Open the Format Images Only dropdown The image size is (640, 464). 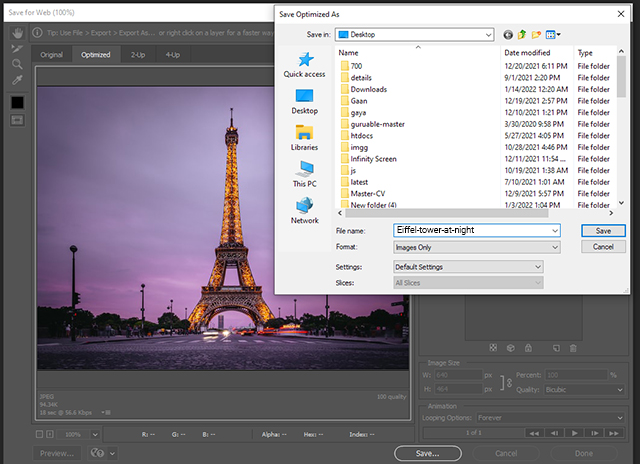[x=477, y=247]
